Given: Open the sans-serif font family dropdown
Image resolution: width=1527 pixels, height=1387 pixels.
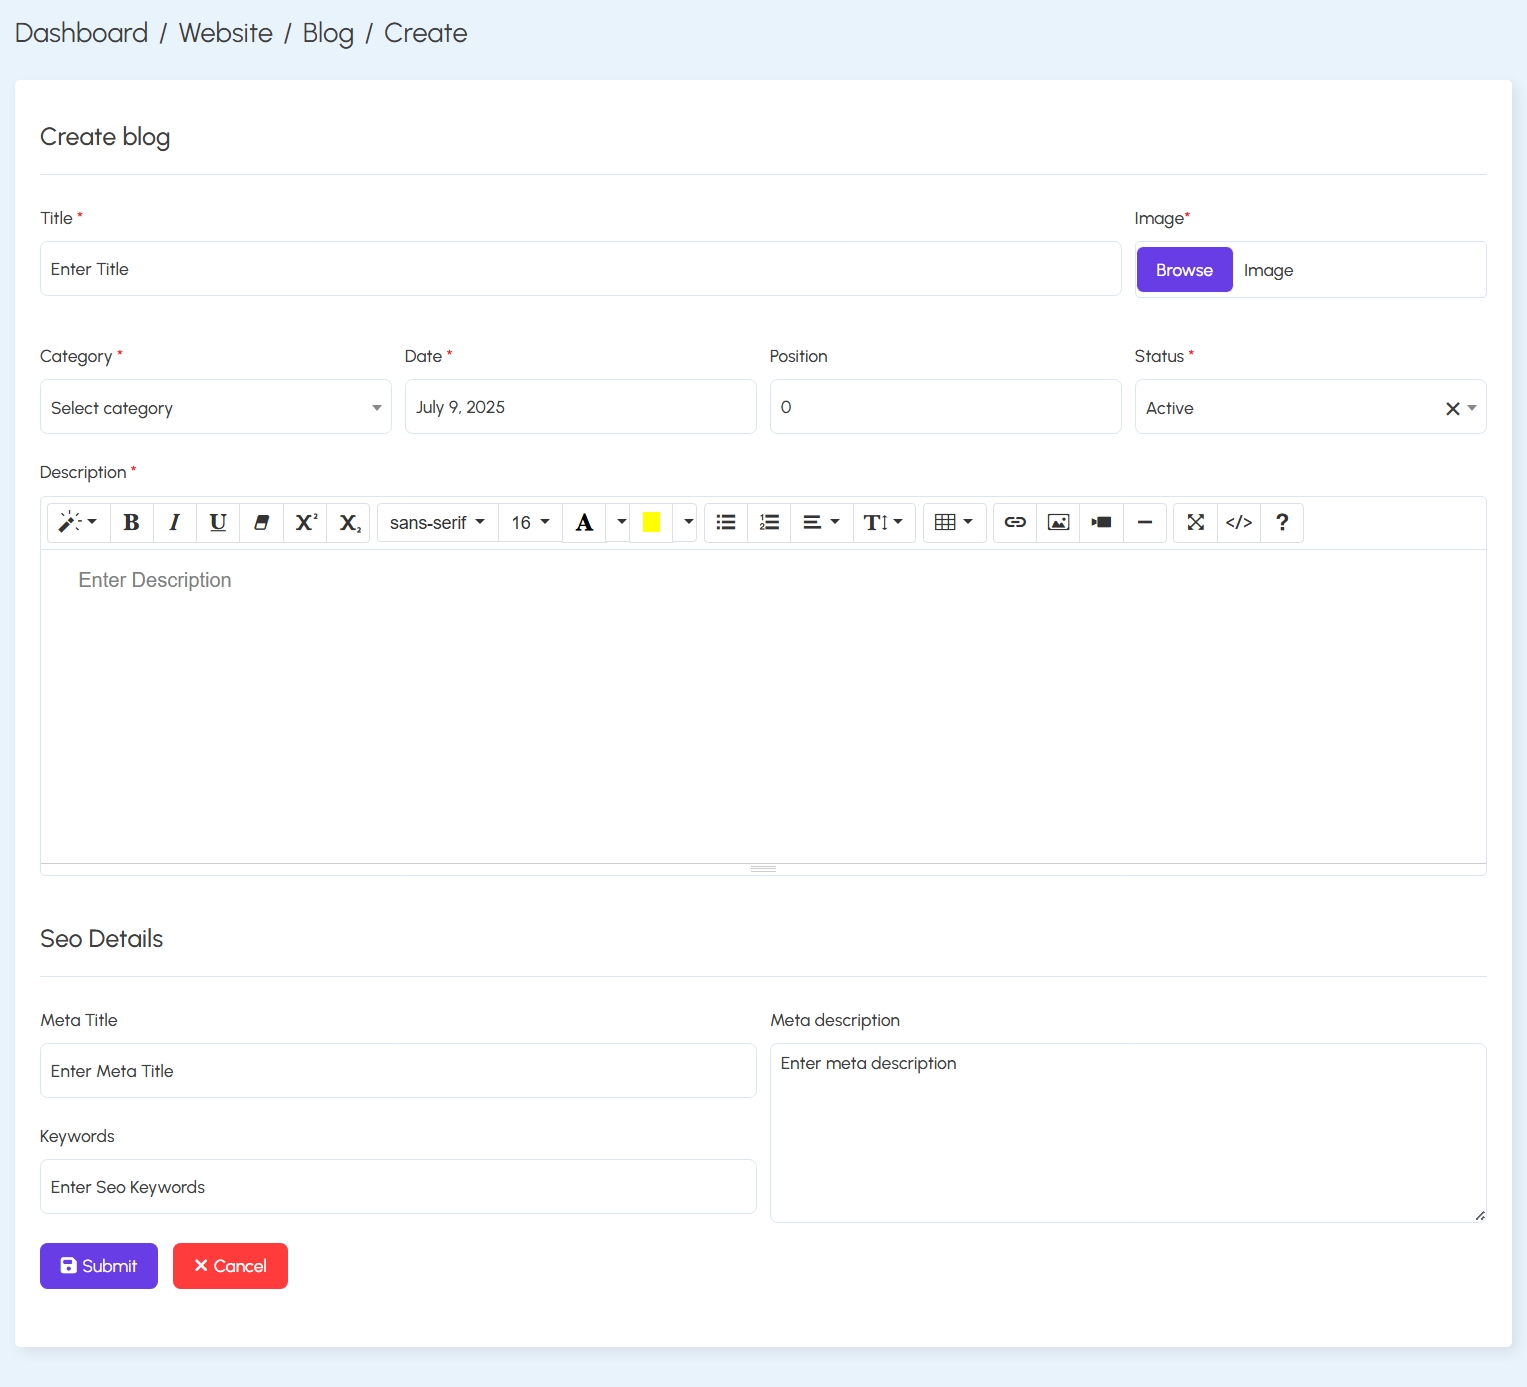Looking at the screenshot, I should pos(437,522).
